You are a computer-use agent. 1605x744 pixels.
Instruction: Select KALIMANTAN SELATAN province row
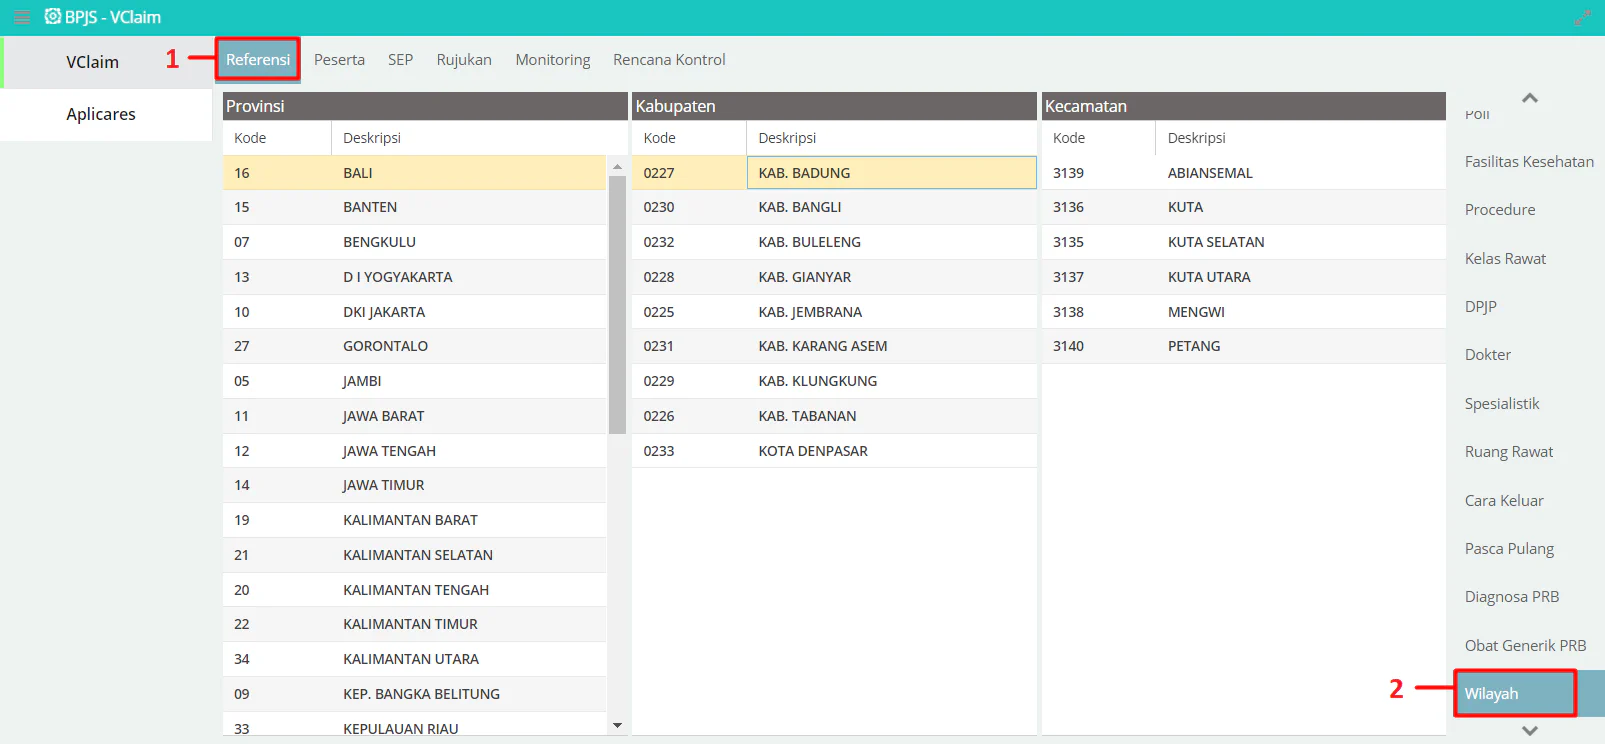coord(415,555)
